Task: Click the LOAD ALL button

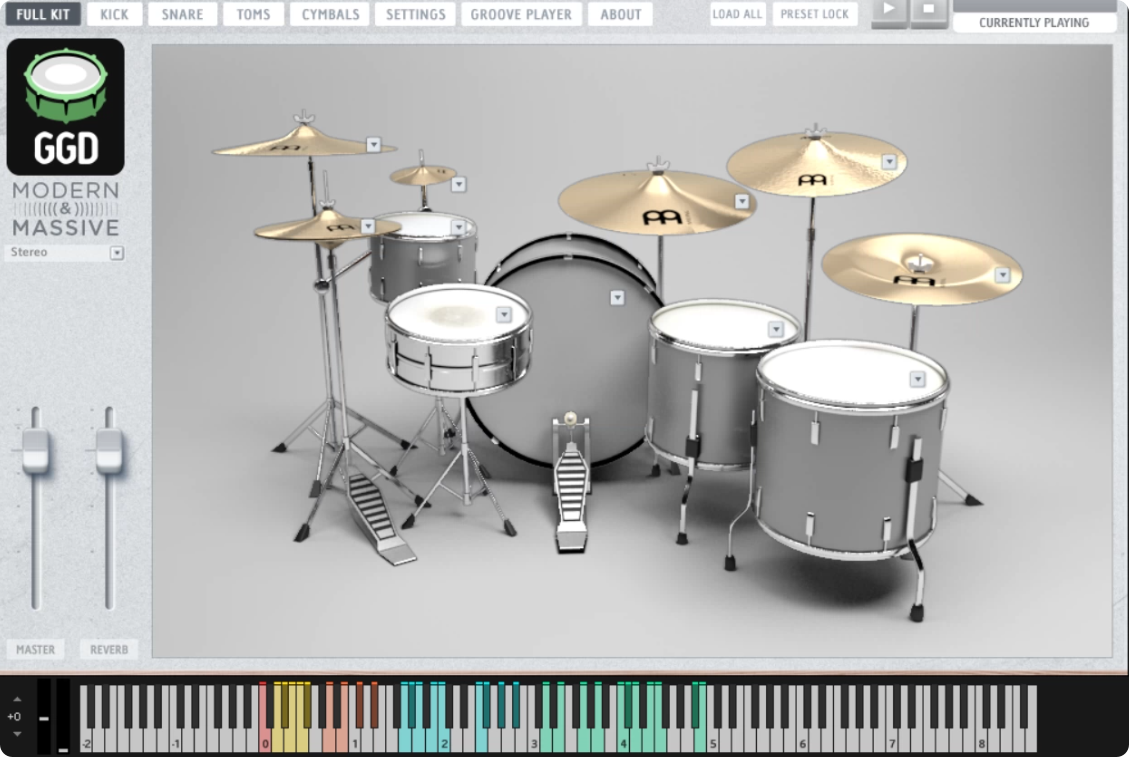Action: [x=737, y=14]
